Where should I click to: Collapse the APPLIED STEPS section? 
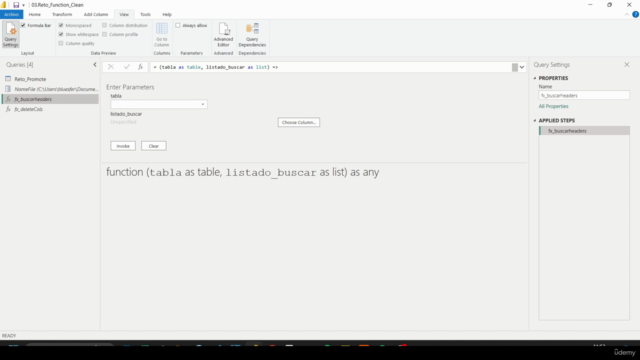pos(535,120)
